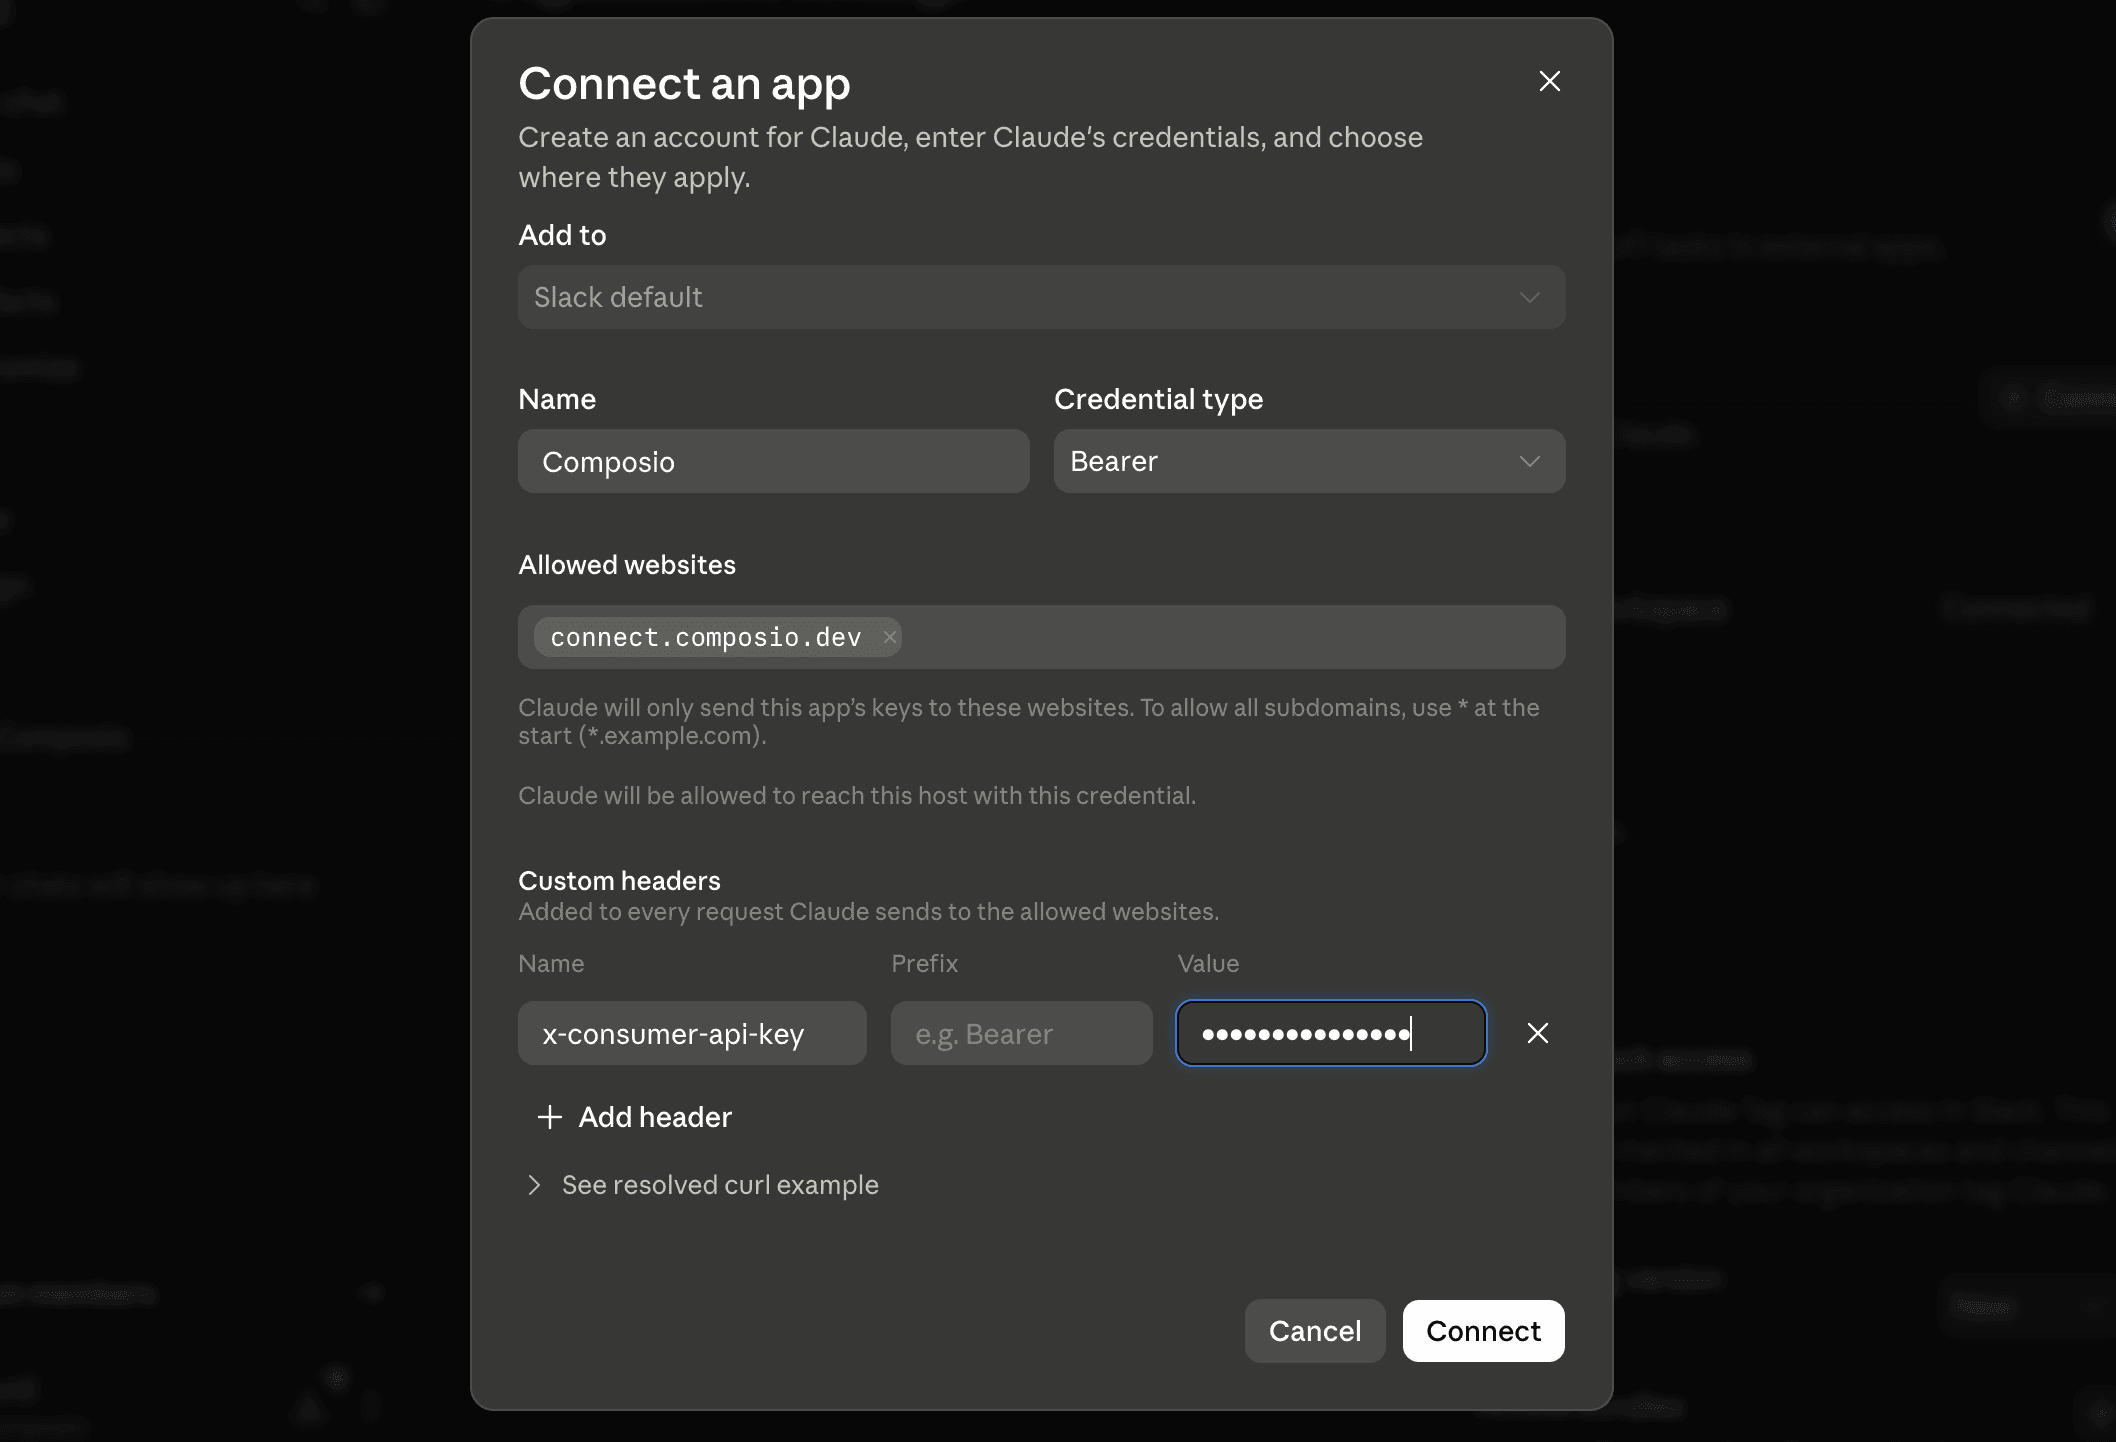Expand the resolved curl example chevron
Screen dimensions: 2116x1442
pos(534,1185)
